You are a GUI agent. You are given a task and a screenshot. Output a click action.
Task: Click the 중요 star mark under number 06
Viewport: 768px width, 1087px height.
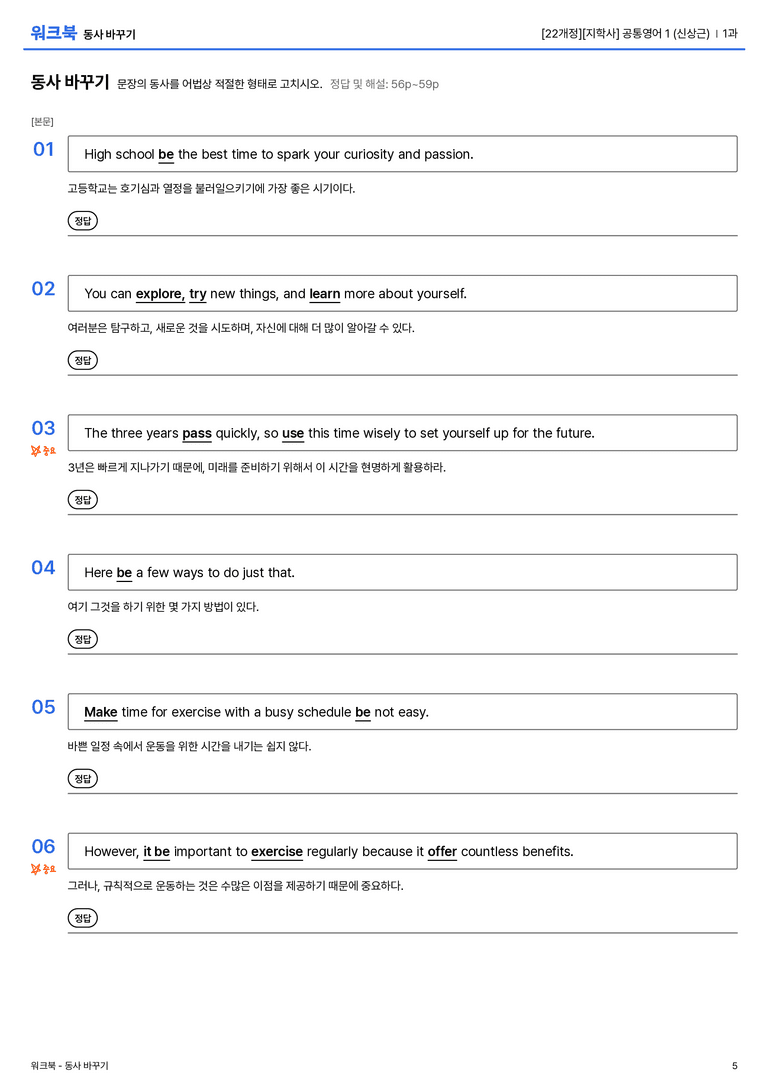click(x=43, y=869)
